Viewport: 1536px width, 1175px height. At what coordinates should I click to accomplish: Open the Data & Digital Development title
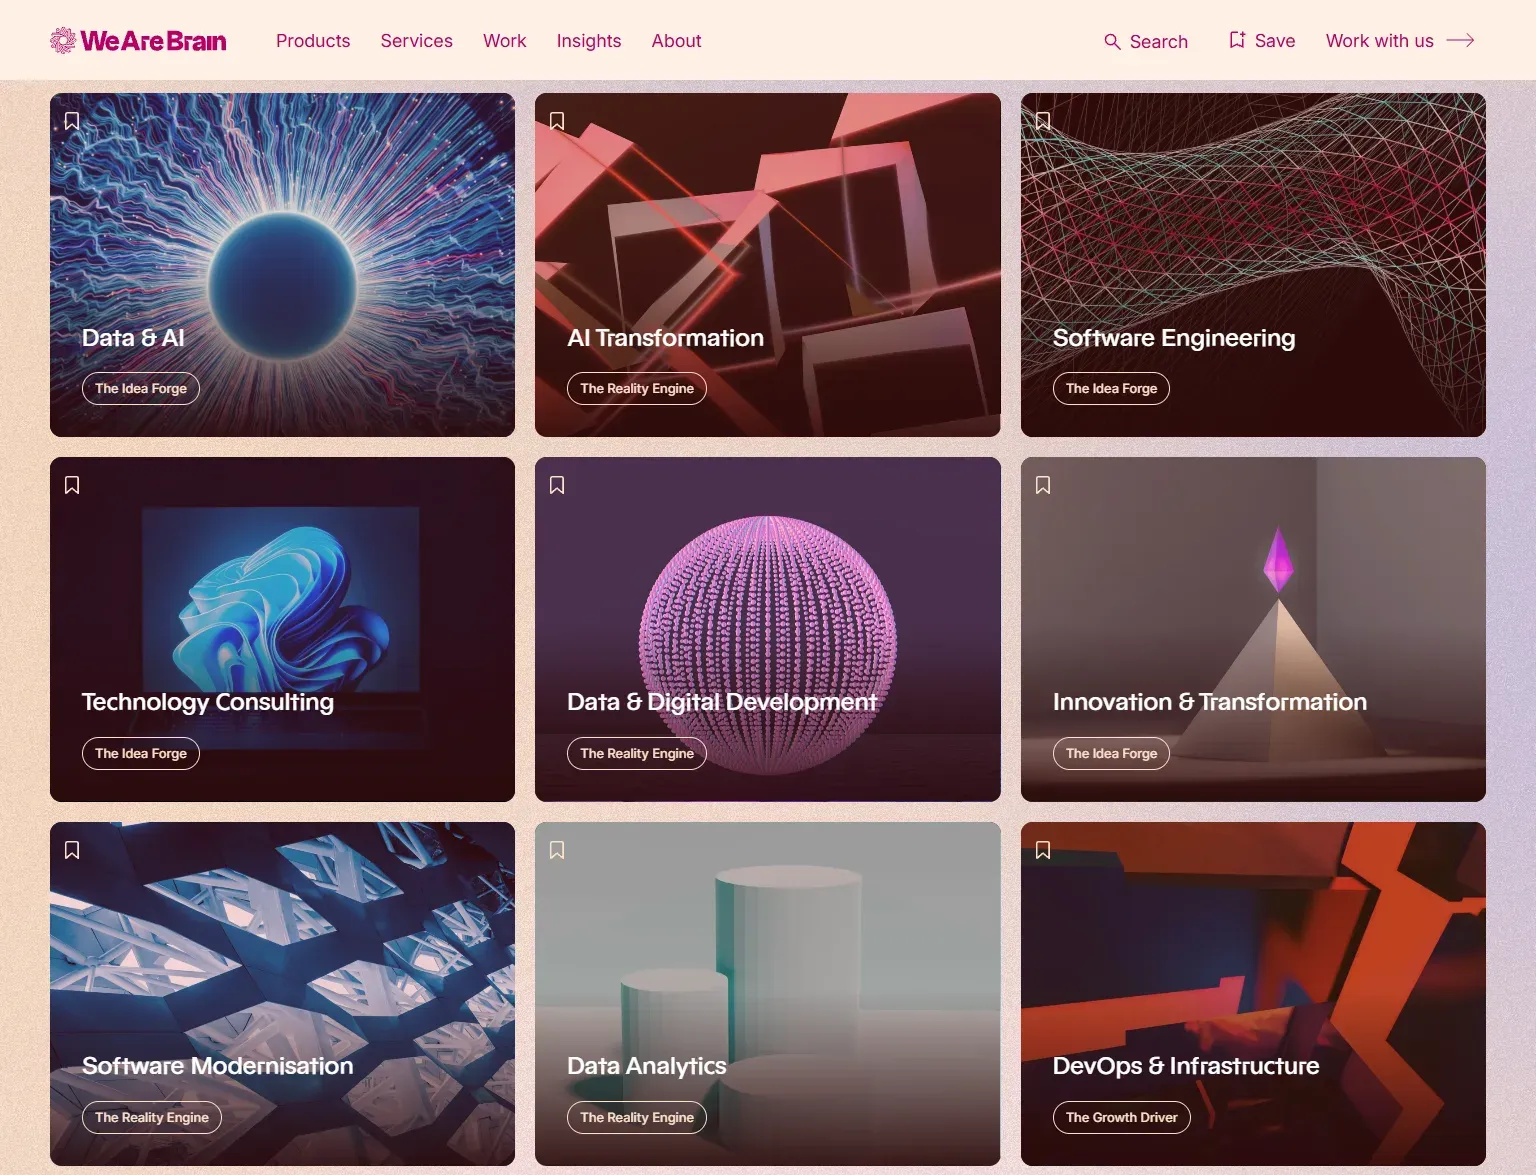click(x=722, y=702)
